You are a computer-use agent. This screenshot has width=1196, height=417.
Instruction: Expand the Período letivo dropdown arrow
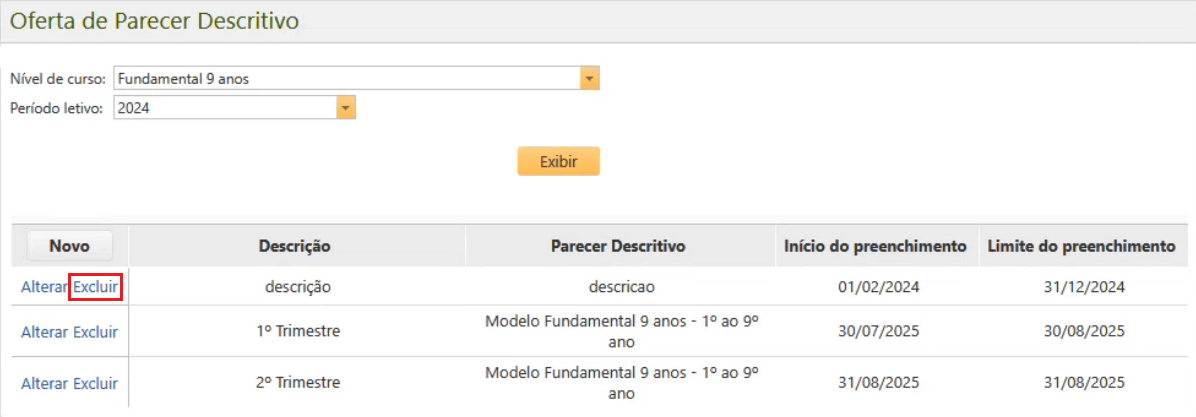[x=346, y=108]
